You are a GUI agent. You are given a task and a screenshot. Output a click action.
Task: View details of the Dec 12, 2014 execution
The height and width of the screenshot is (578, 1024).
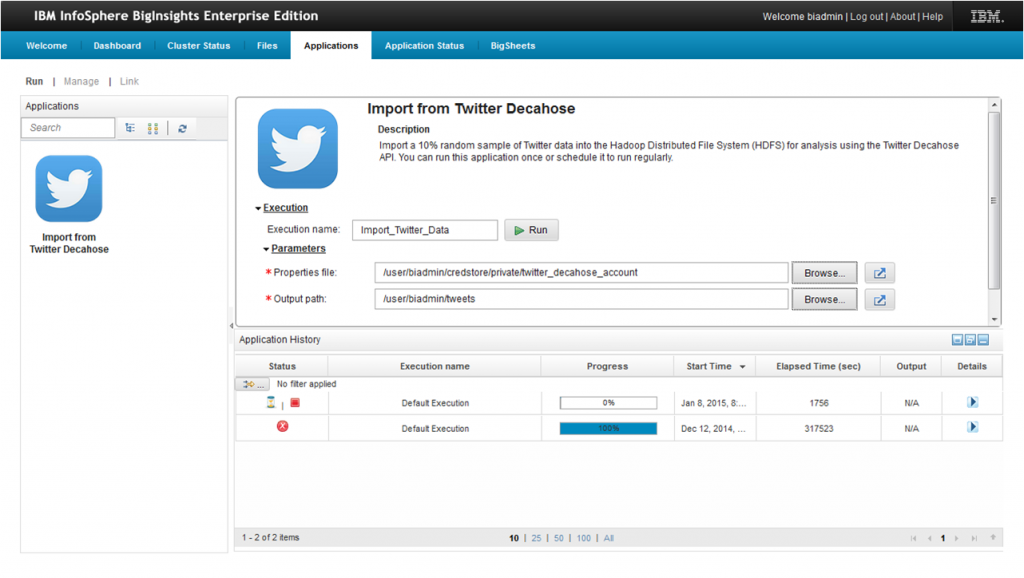click(x=972, y=427)
